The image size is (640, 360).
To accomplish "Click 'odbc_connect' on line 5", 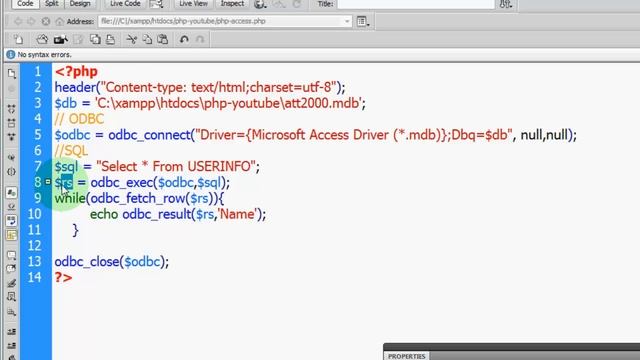I will tap(149, 135).
